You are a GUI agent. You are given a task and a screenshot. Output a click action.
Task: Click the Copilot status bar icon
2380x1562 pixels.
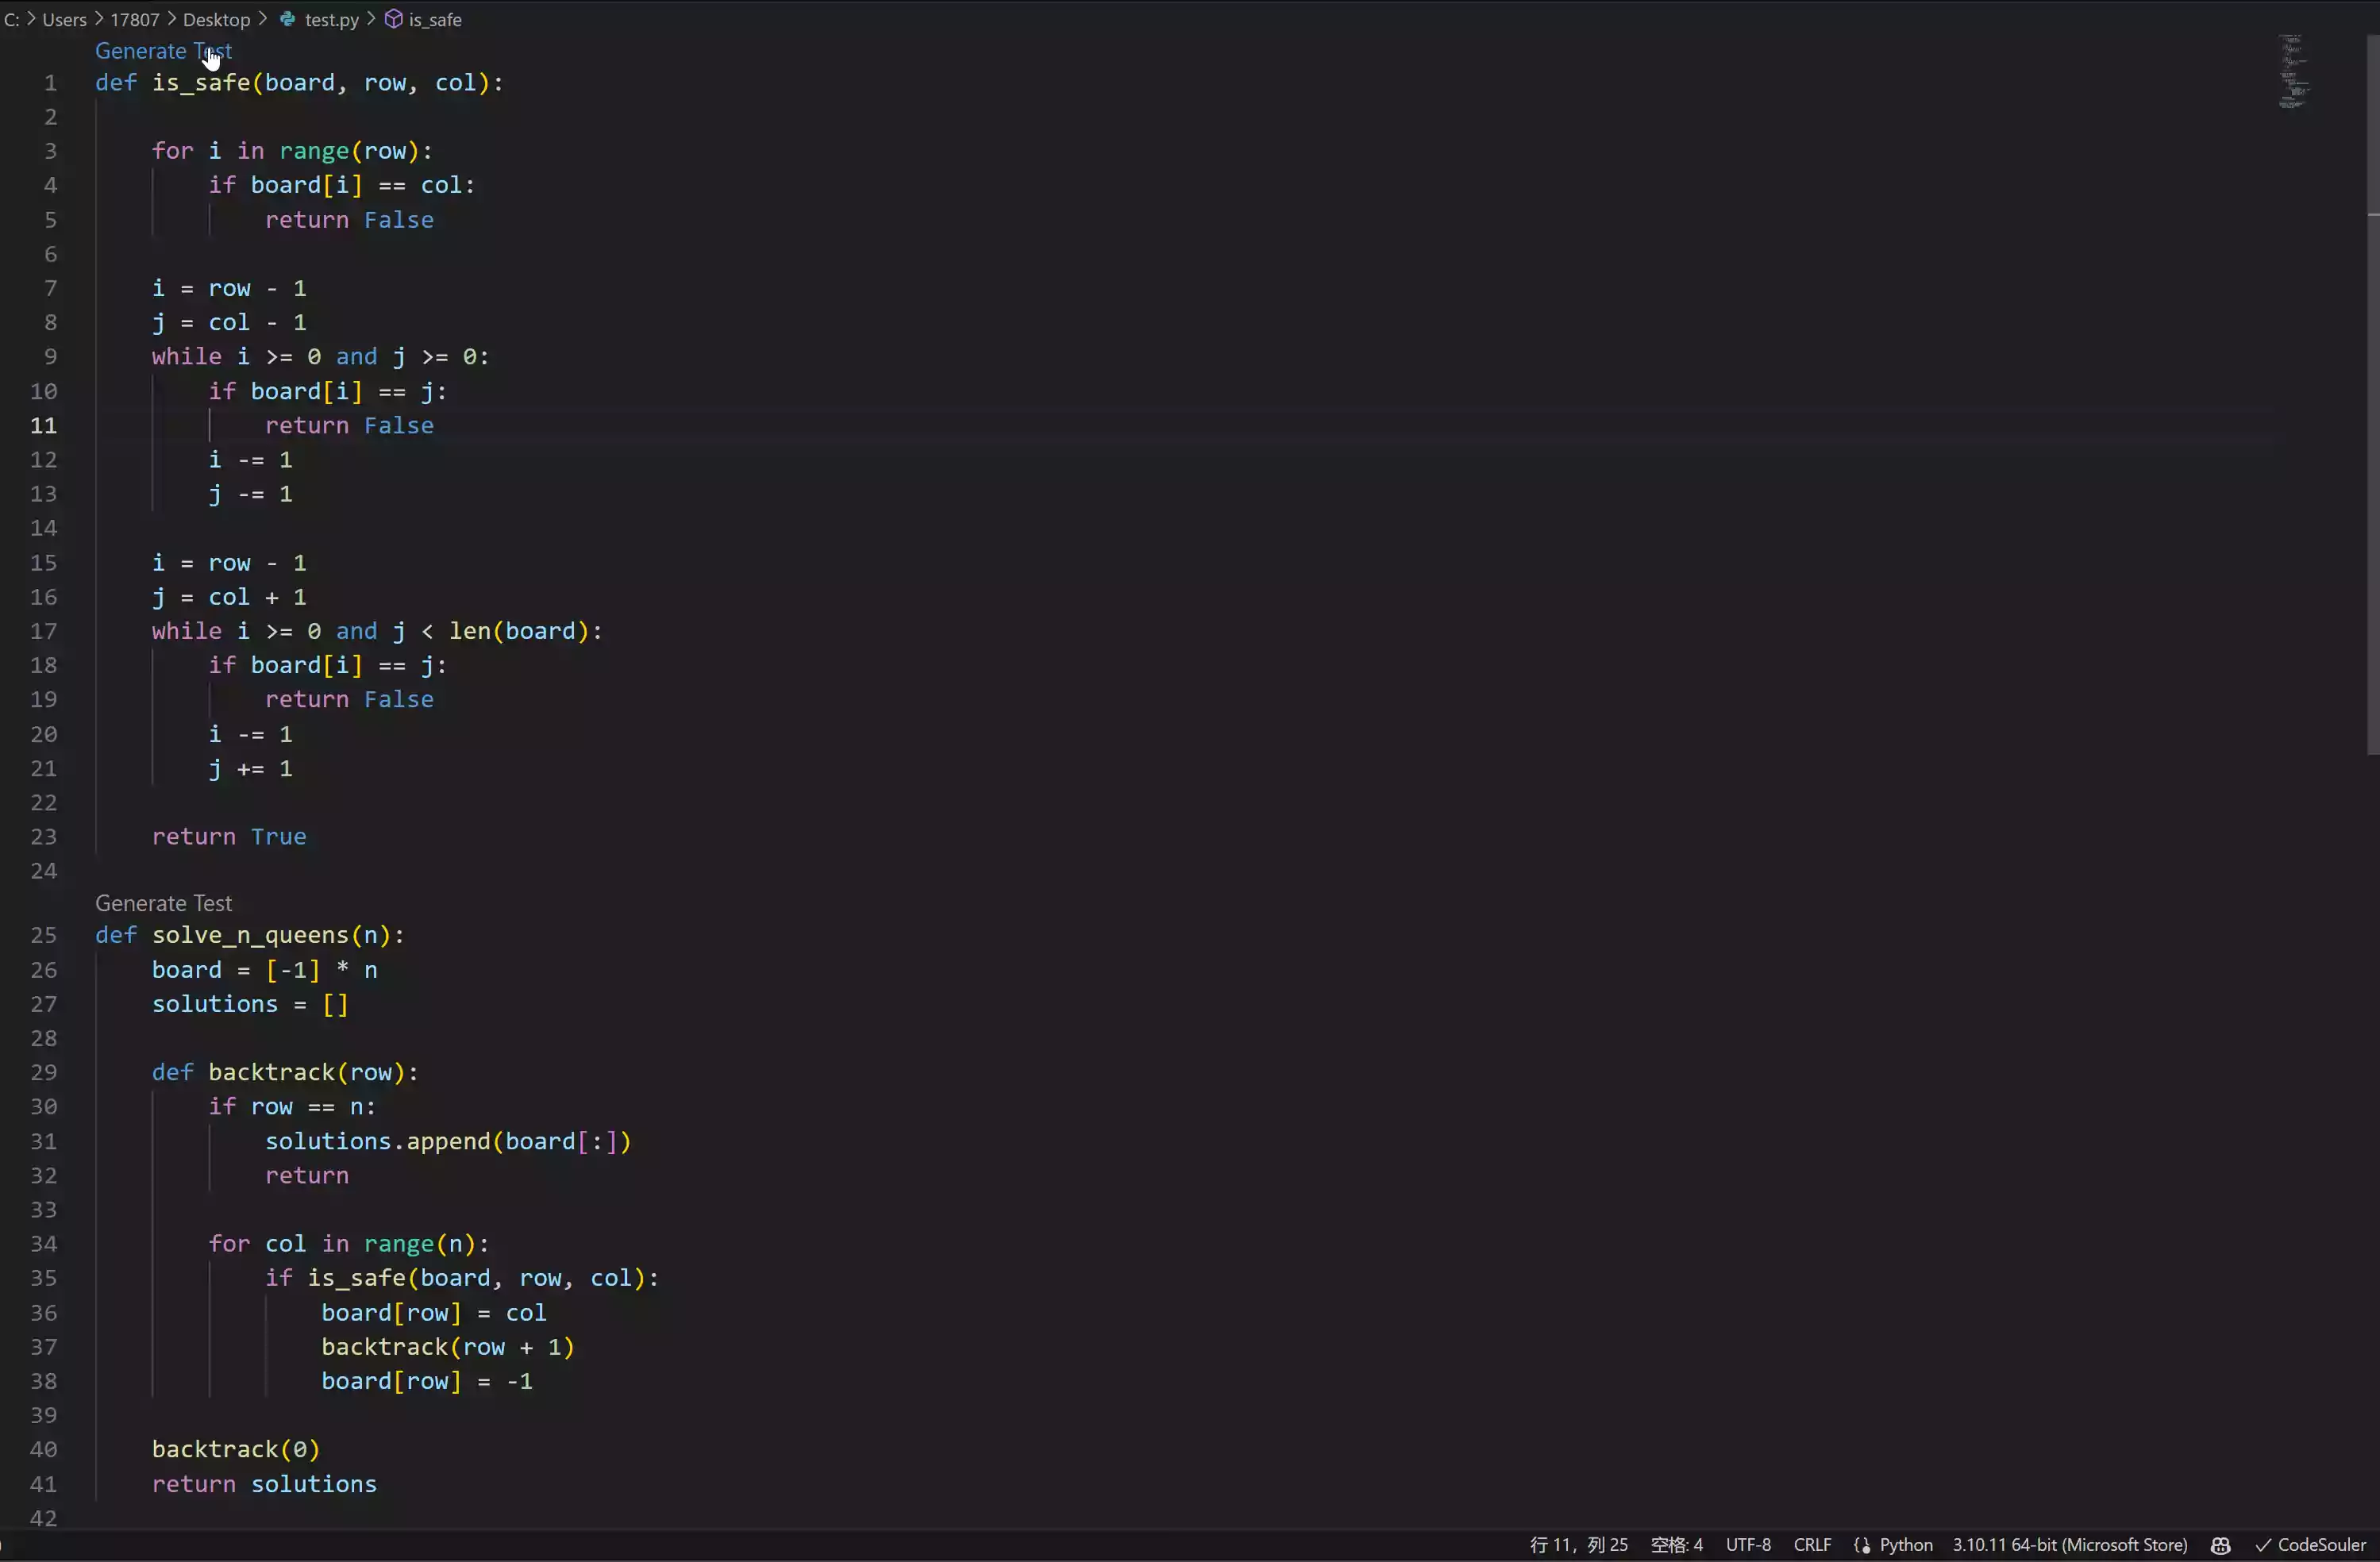[x=2220, y=1545]
